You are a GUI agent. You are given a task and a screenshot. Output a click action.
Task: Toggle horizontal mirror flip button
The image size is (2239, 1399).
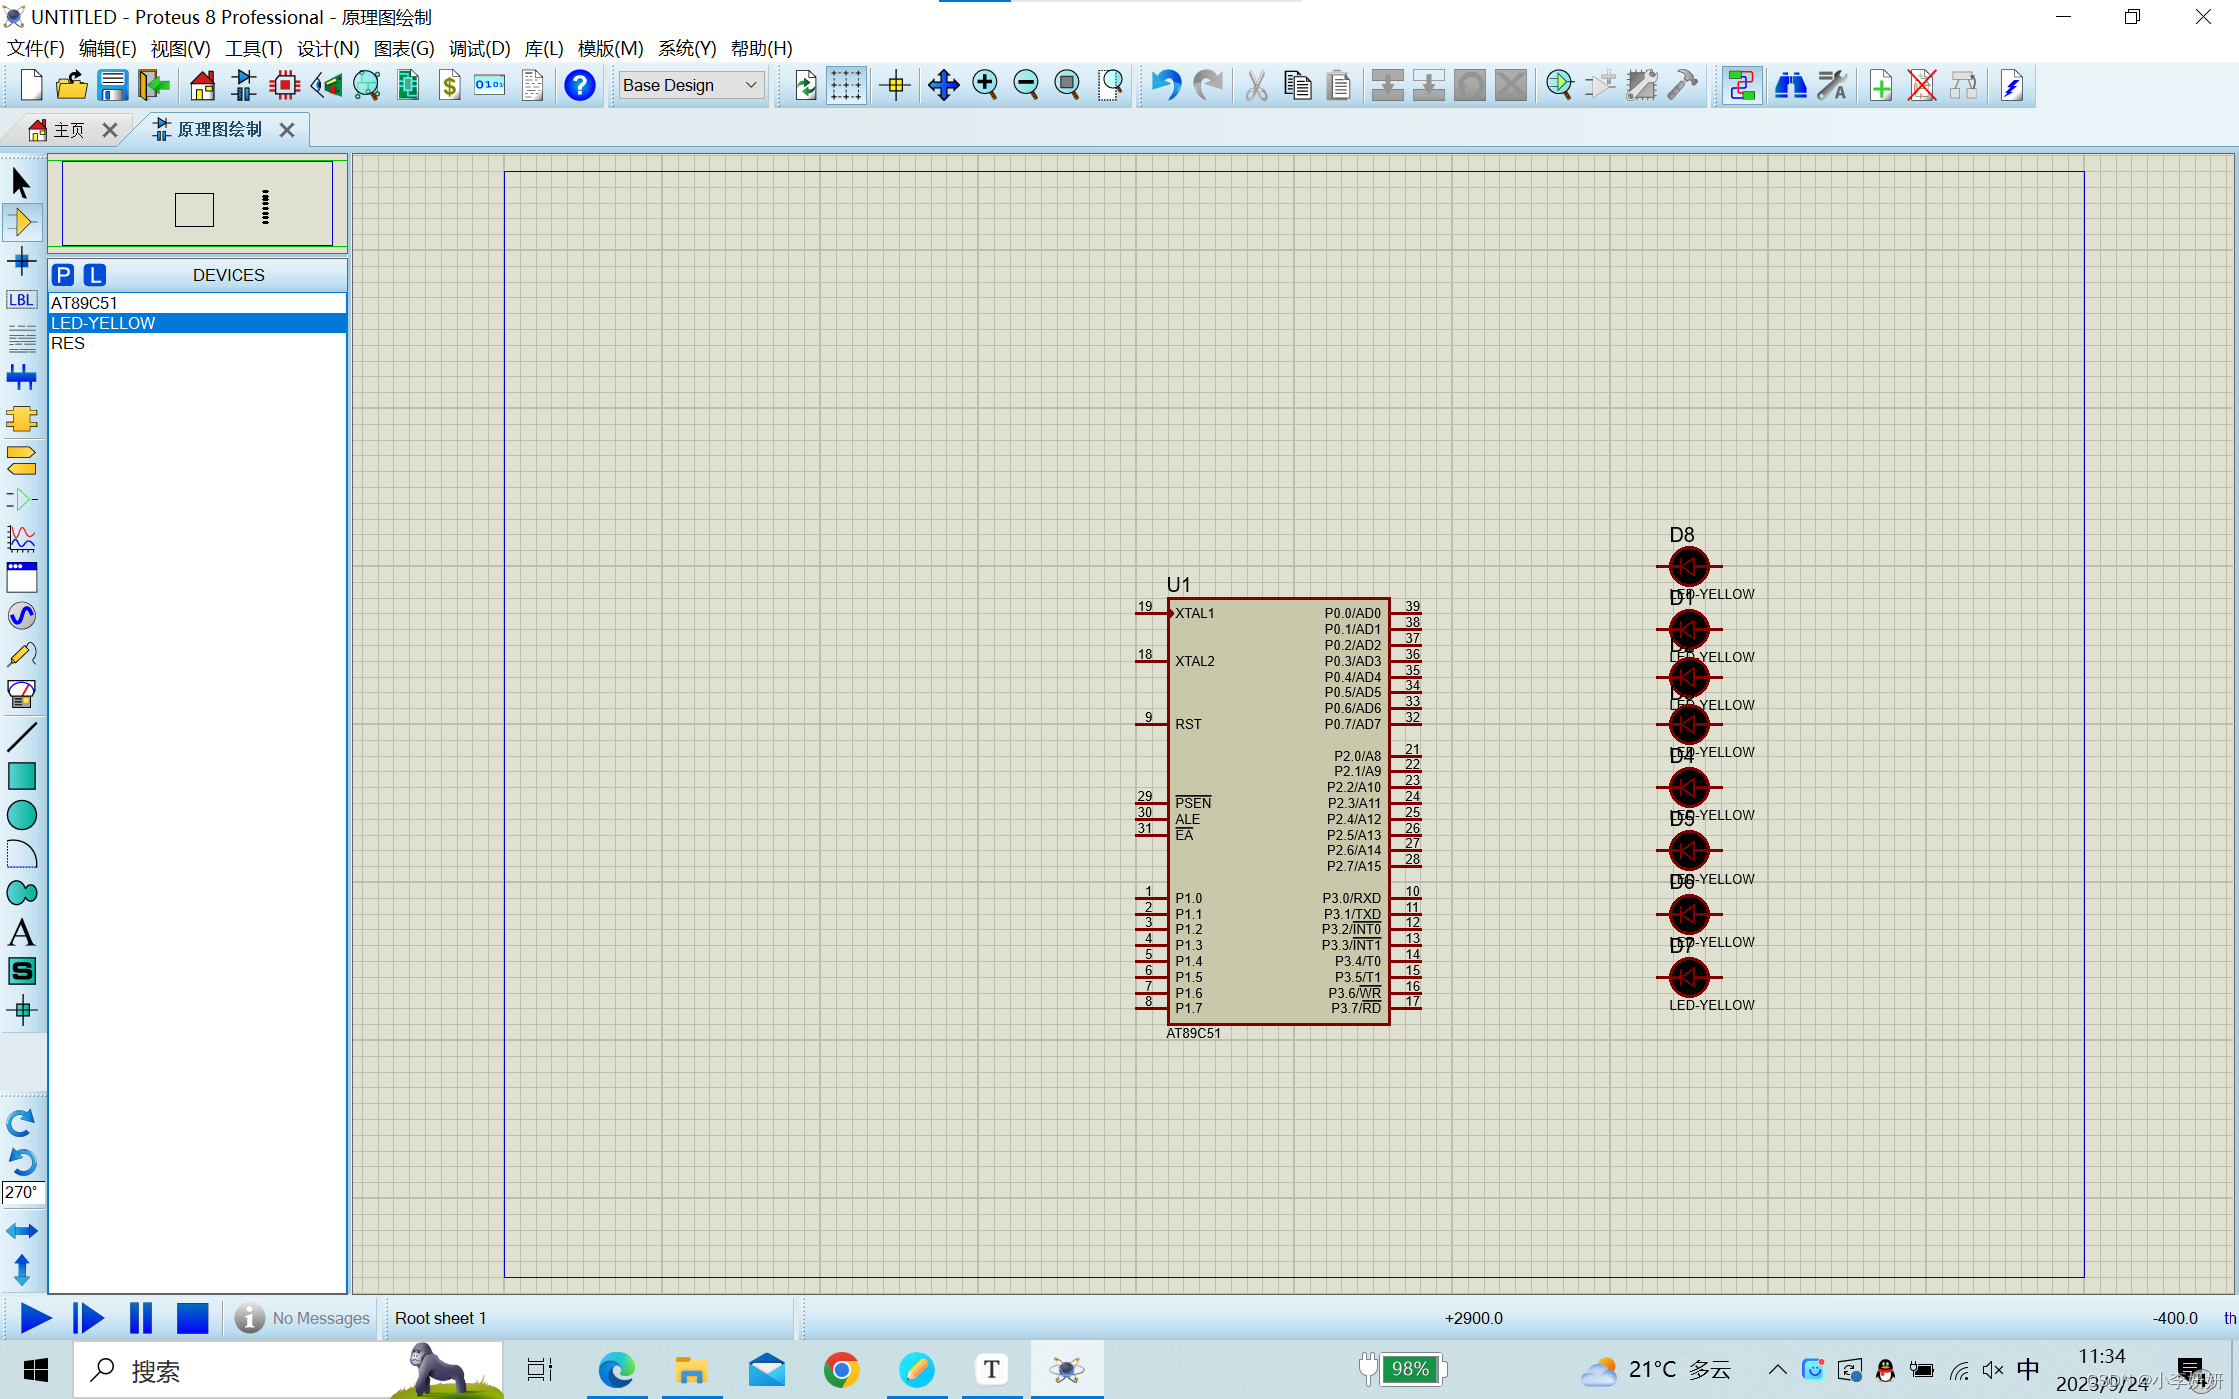22,1231
